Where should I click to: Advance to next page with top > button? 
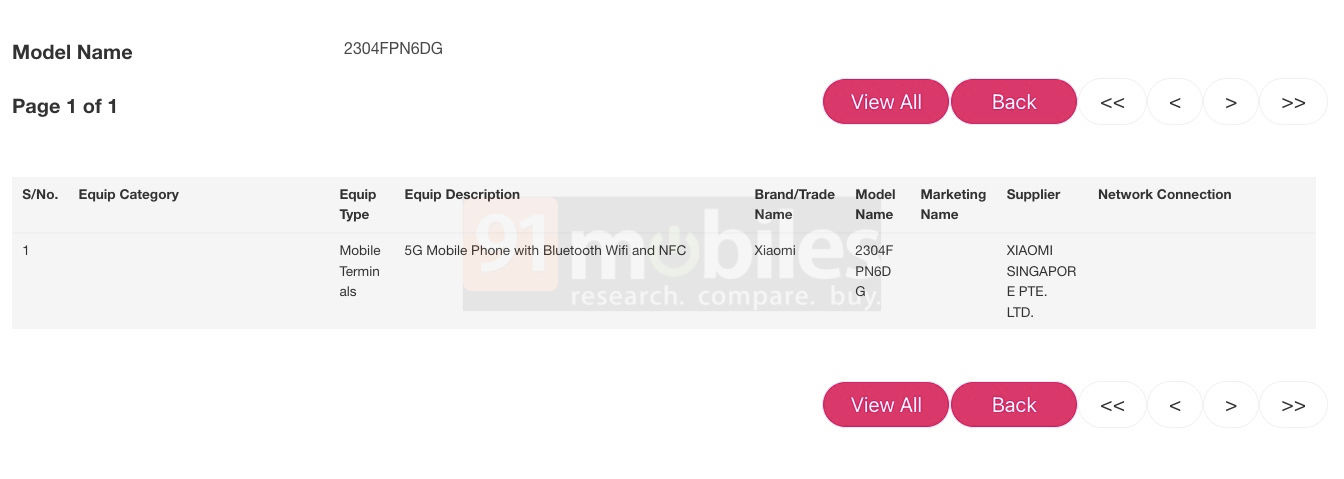1231,102
